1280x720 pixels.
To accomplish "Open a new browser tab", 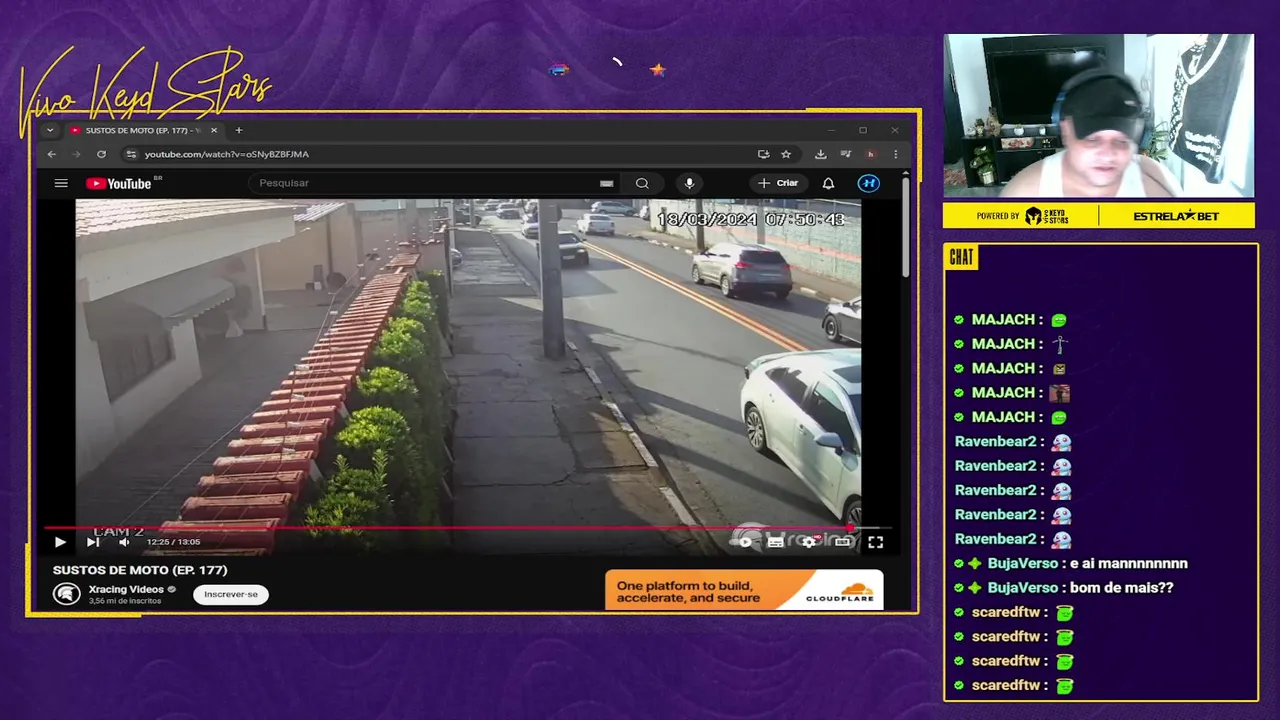I will coord(238,130).
